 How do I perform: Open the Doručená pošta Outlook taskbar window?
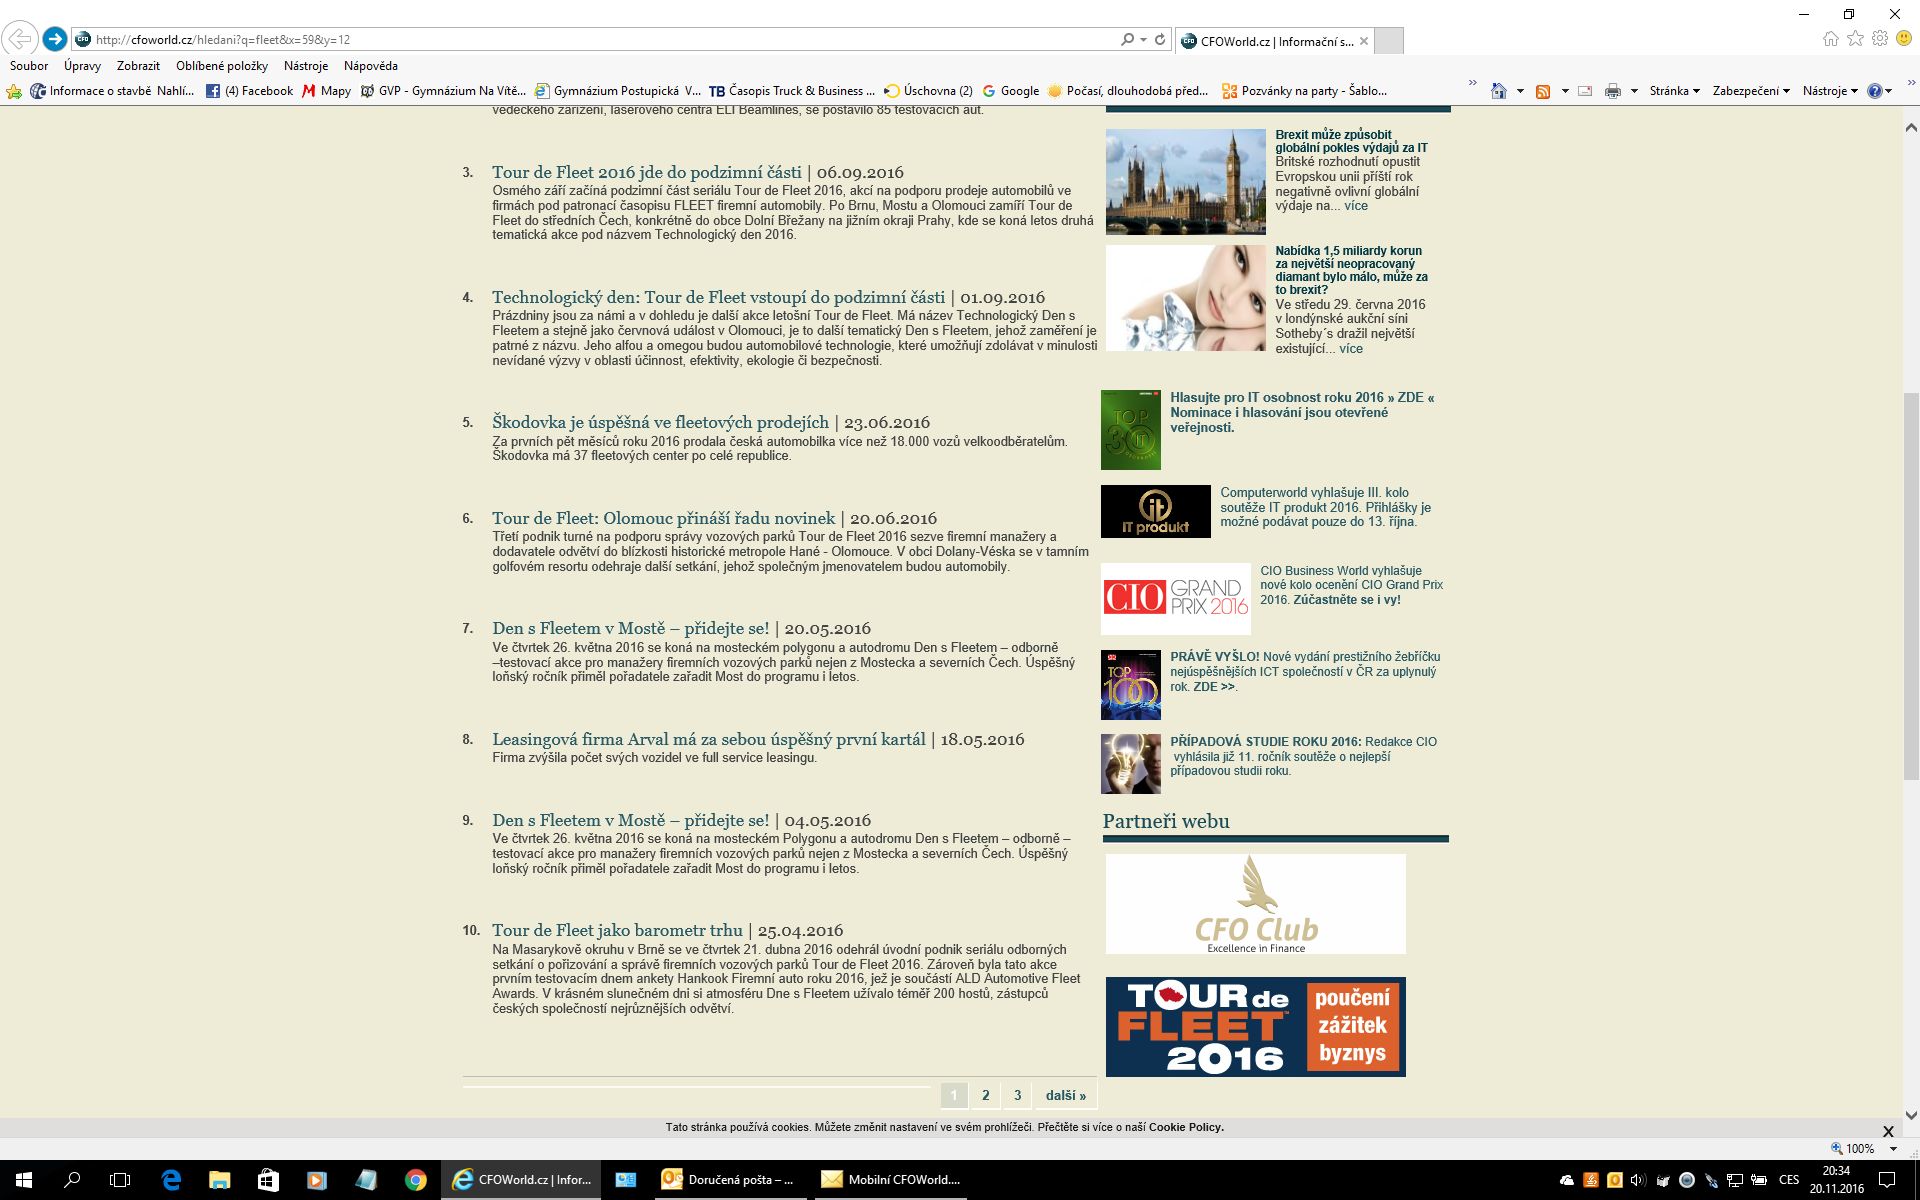point(730,1180)
